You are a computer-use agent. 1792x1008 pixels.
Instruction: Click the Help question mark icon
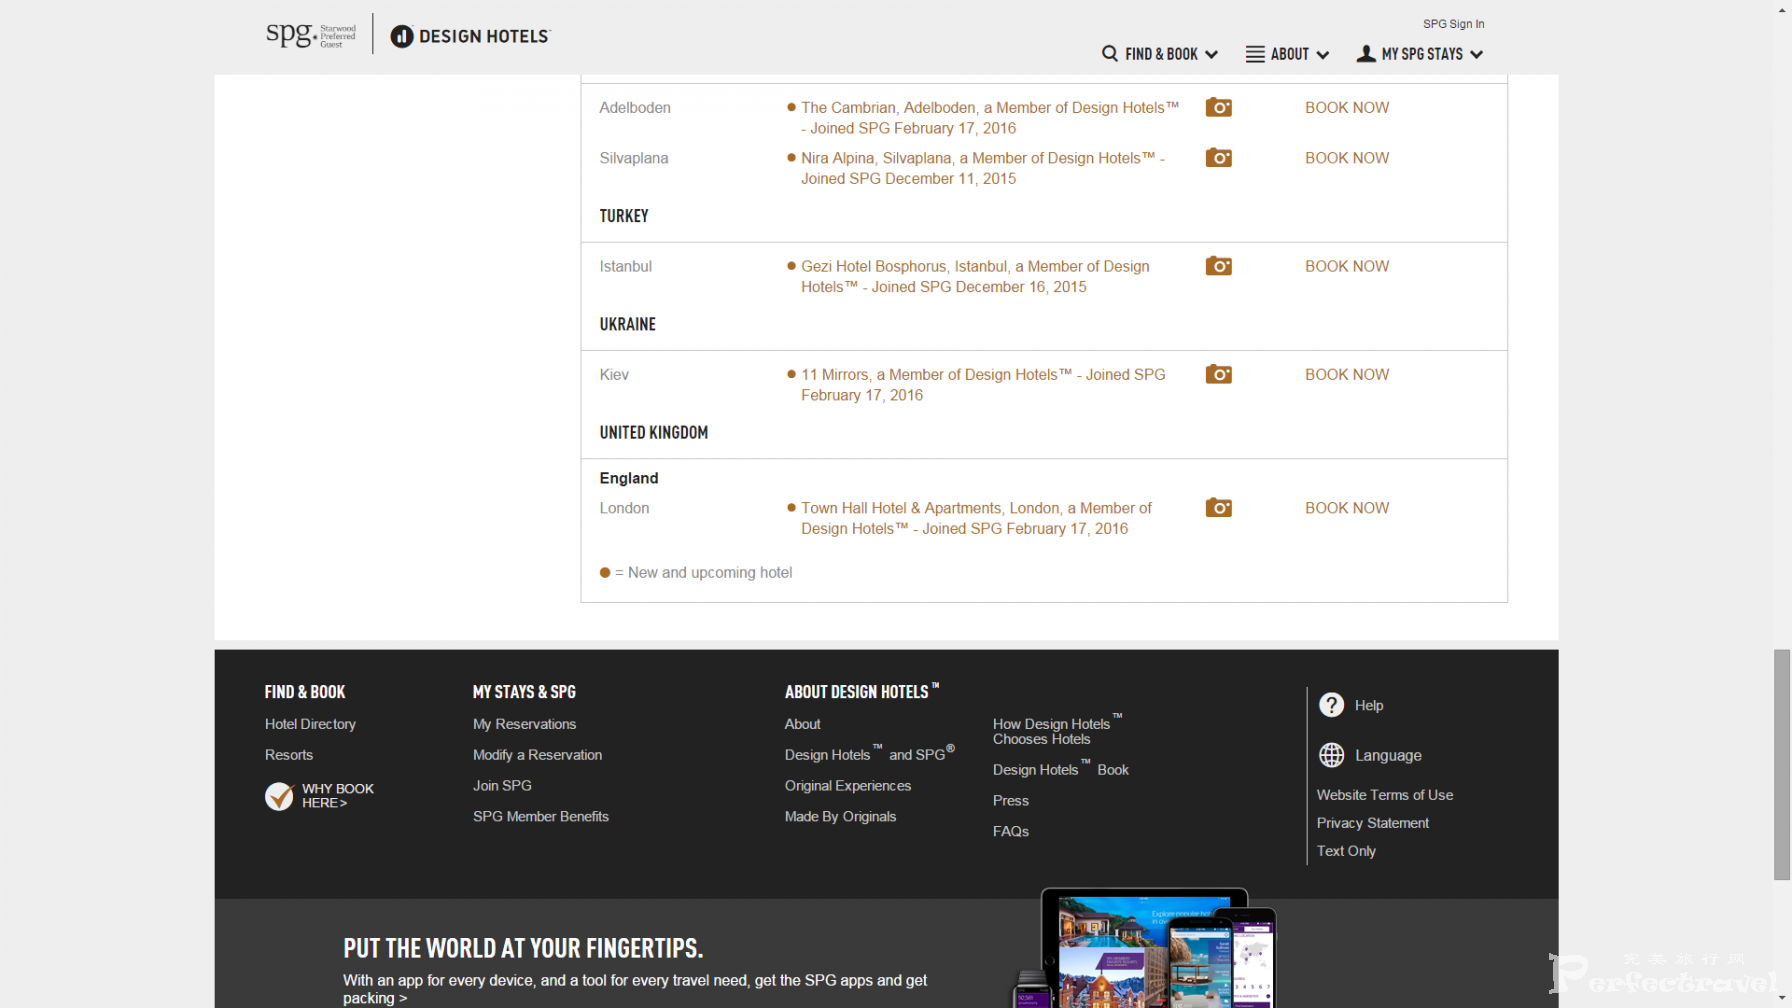(1331, 705)
